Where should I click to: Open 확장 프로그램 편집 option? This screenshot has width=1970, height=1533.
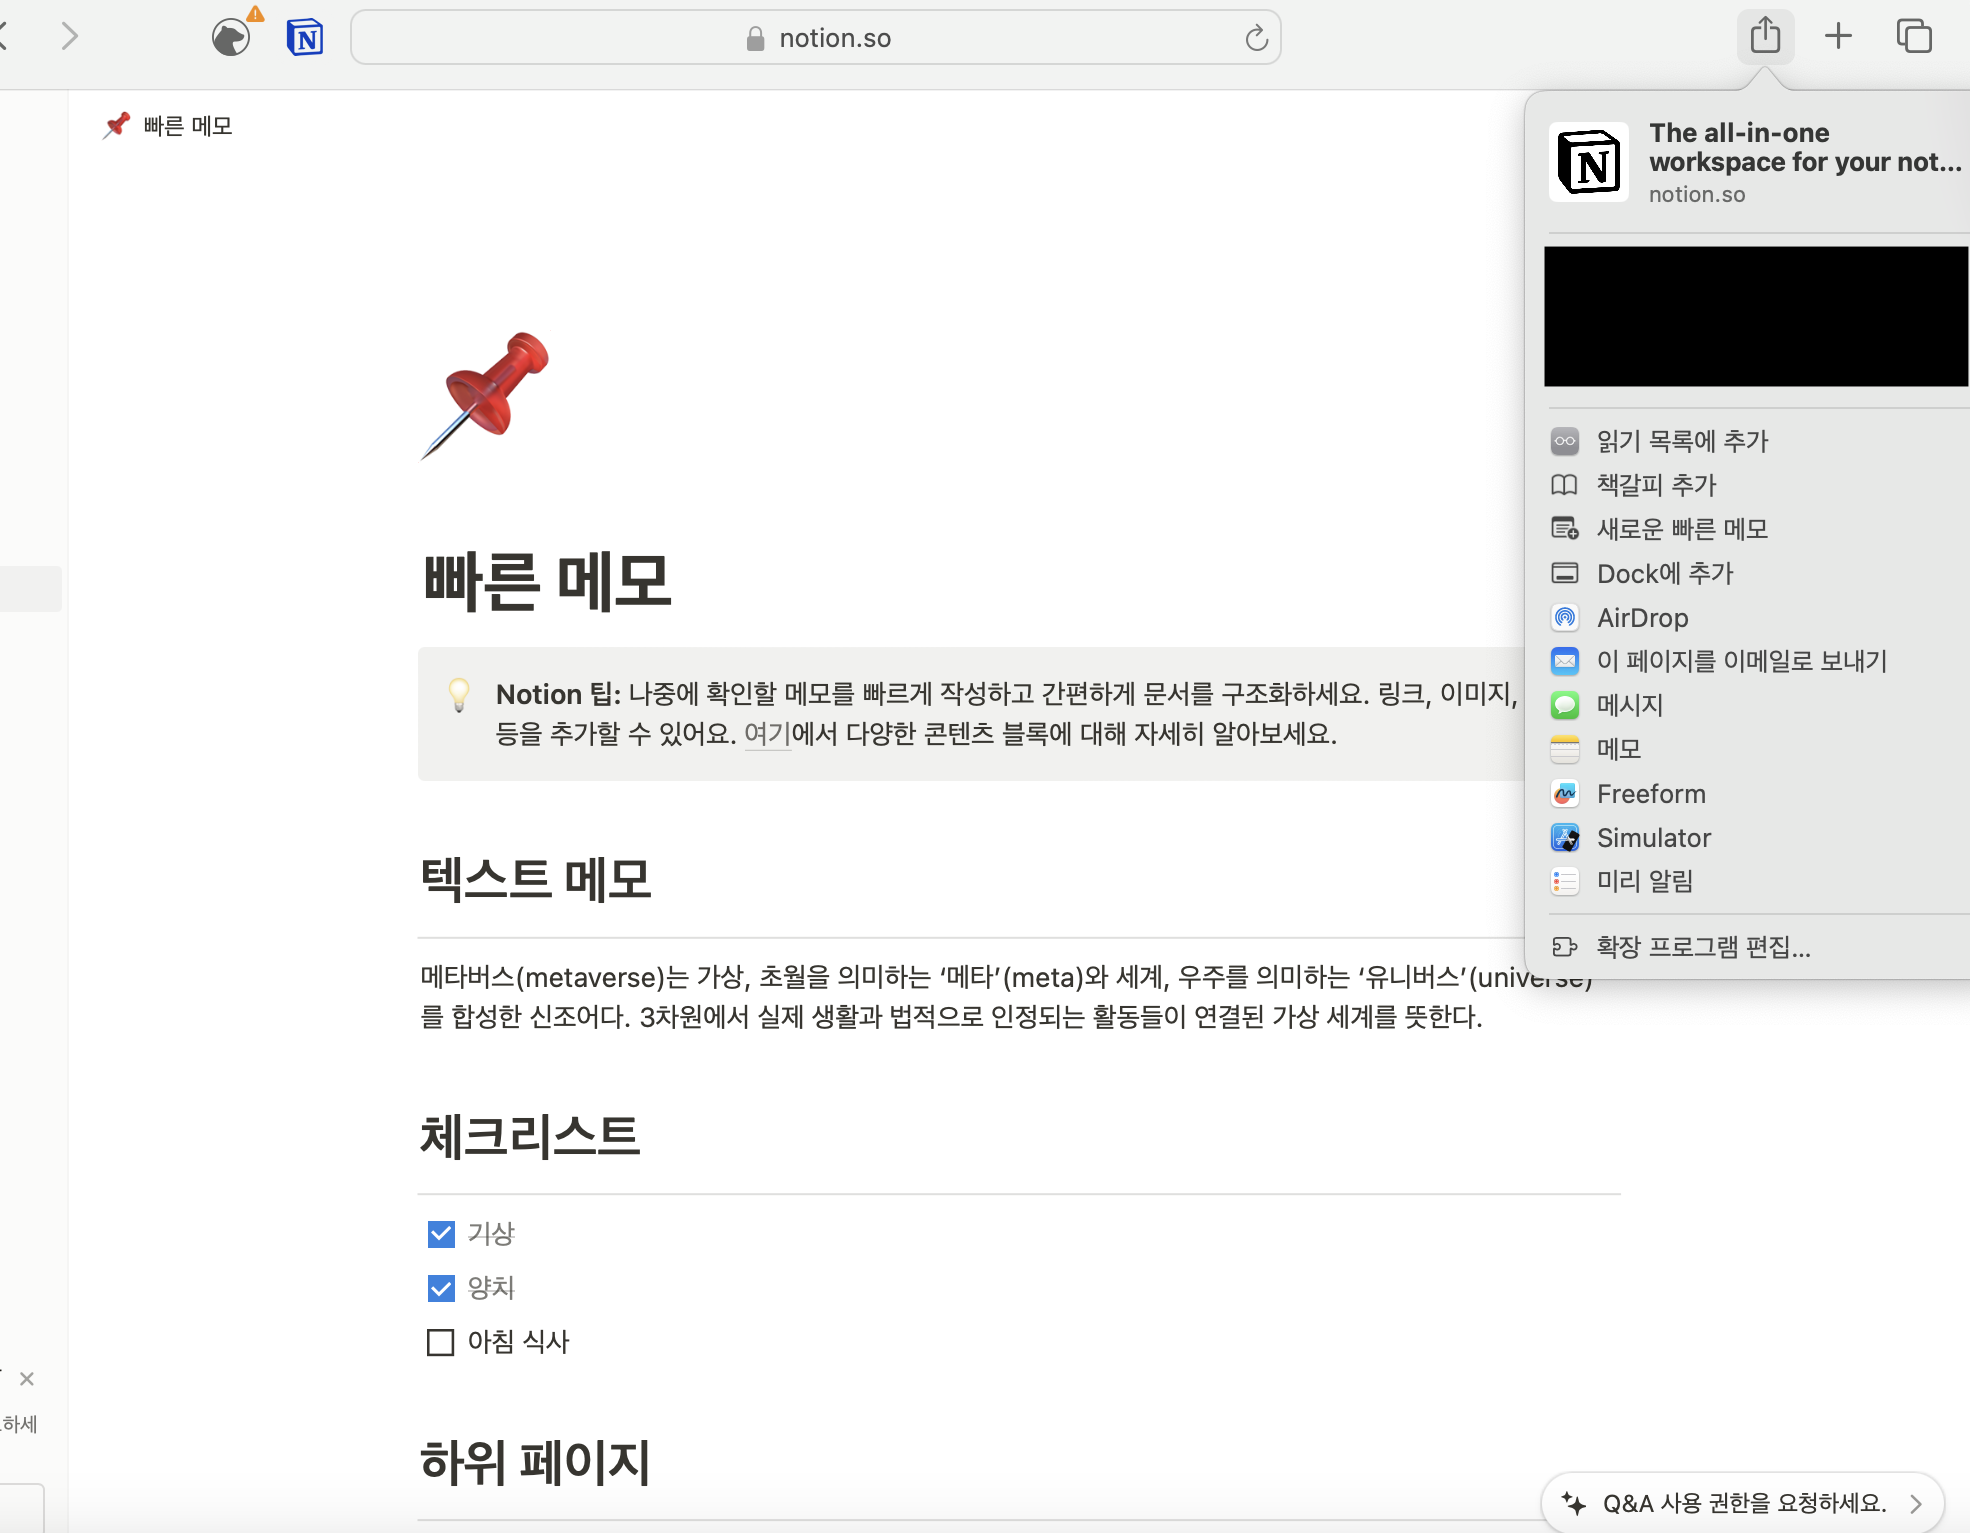pyautogui.click(x=1703, y=947)
